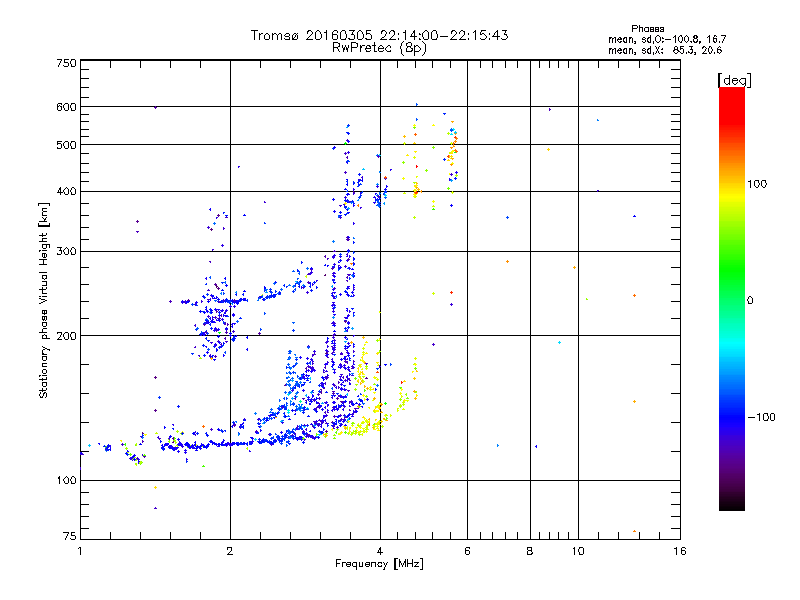Screen dimensions: 800x600
Task: Select the 'mean, sd,O:-100.8, 16.7' line
Action: [667, 39]
